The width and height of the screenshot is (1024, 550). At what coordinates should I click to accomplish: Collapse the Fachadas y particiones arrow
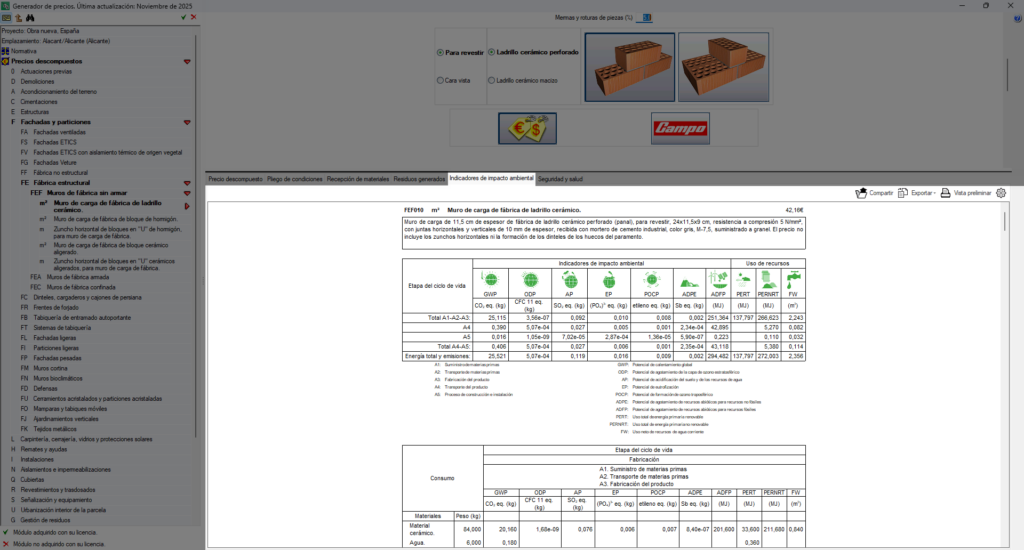pyautogui.click(x=187, y=122)
